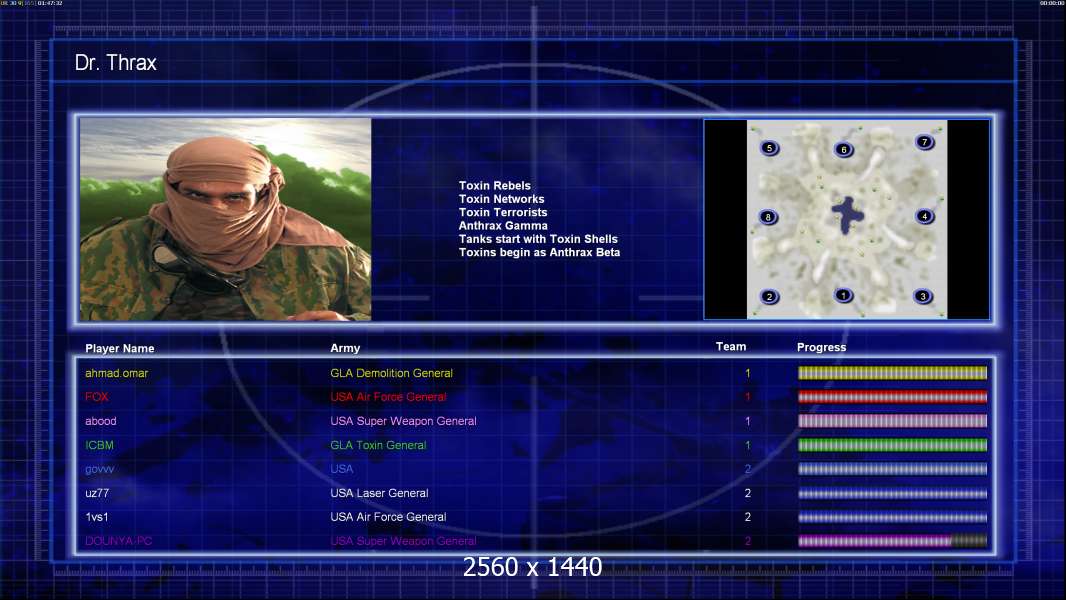Click start position marker 5 on map
Screen dimensions: 1066x600
[x=769, y=148]
